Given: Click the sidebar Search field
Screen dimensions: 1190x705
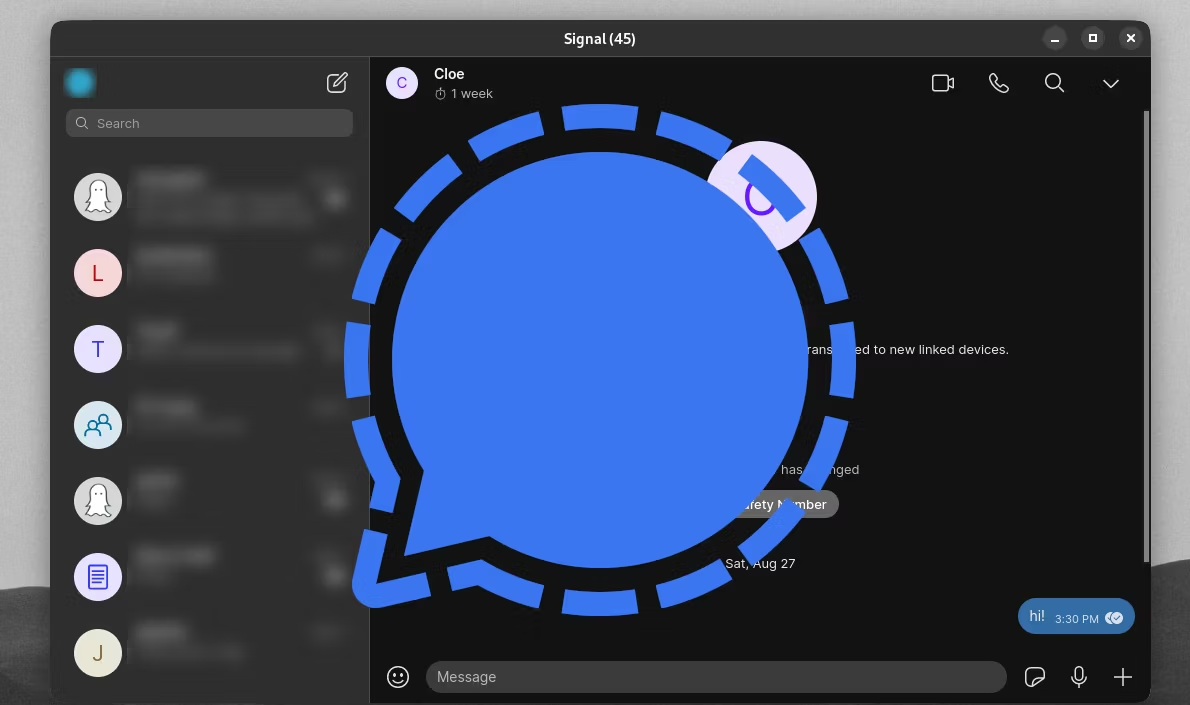Looking at the screenshot, I should [x=209, y=123].
